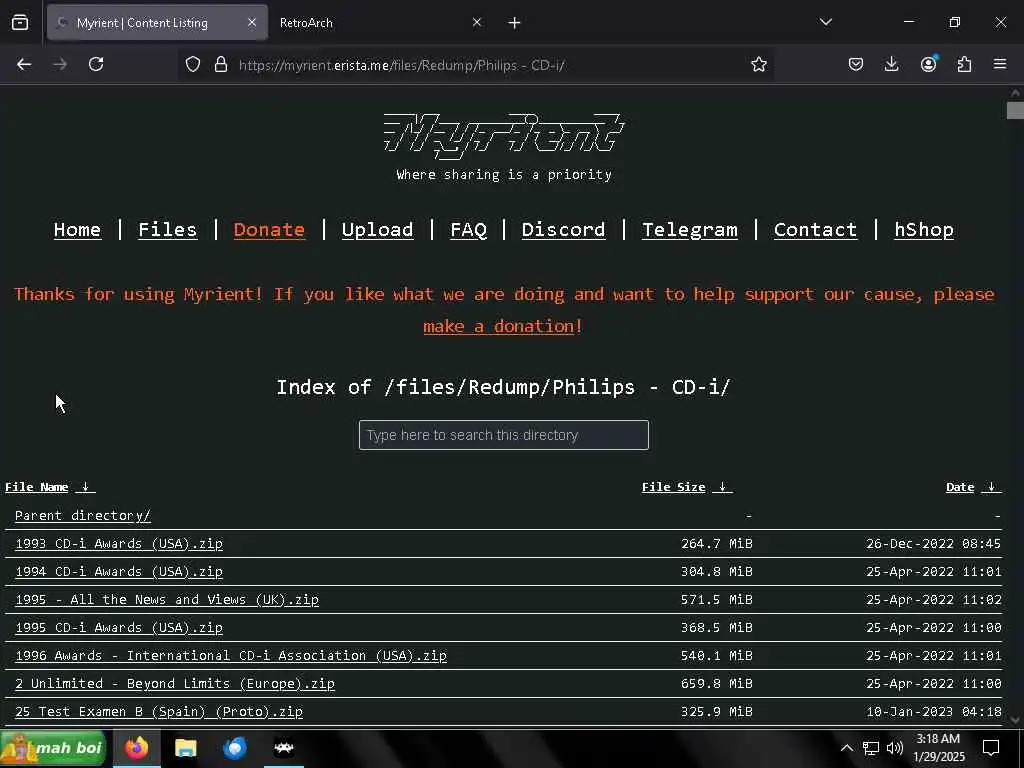Viewport: 1024px width, 768px height.
Task: Open the Contact link
Action: pos(815,229)
